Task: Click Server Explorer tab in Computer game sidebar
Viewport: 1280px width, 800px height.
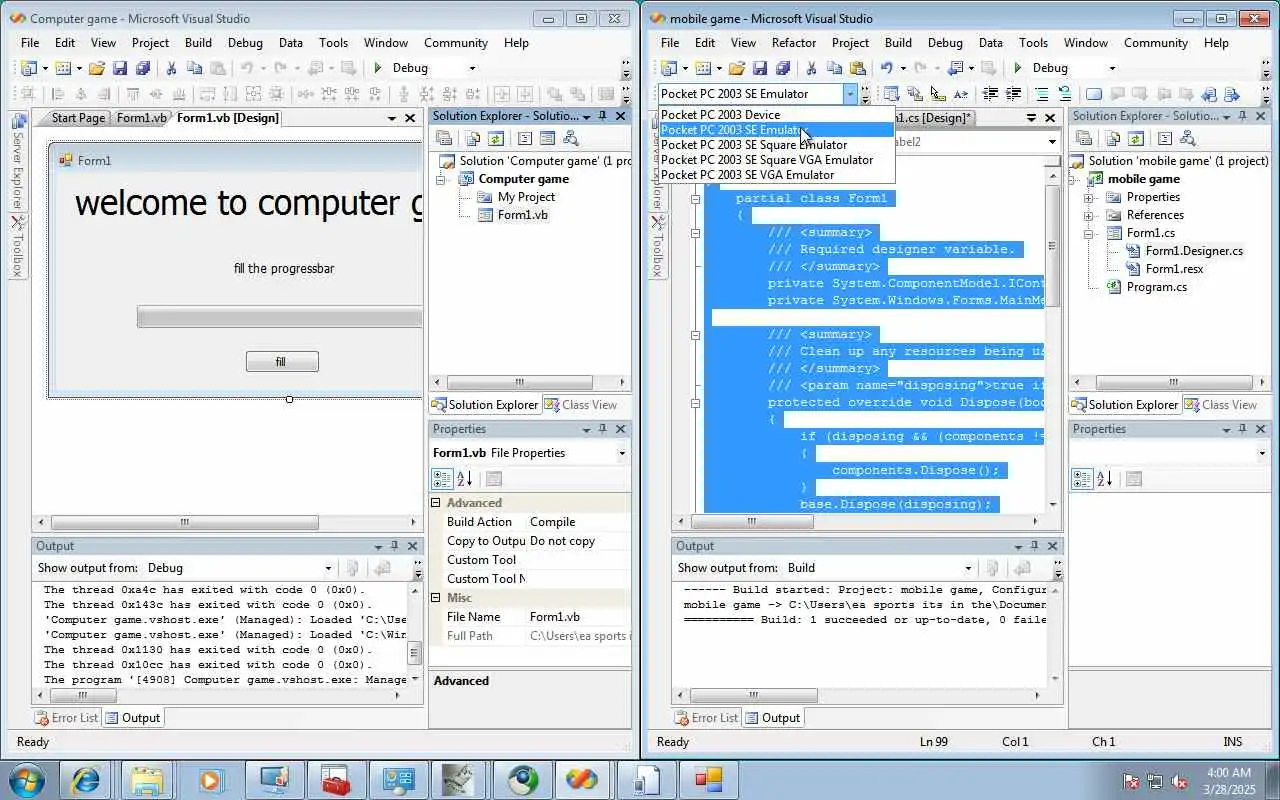Action: (x=18, y=160)
